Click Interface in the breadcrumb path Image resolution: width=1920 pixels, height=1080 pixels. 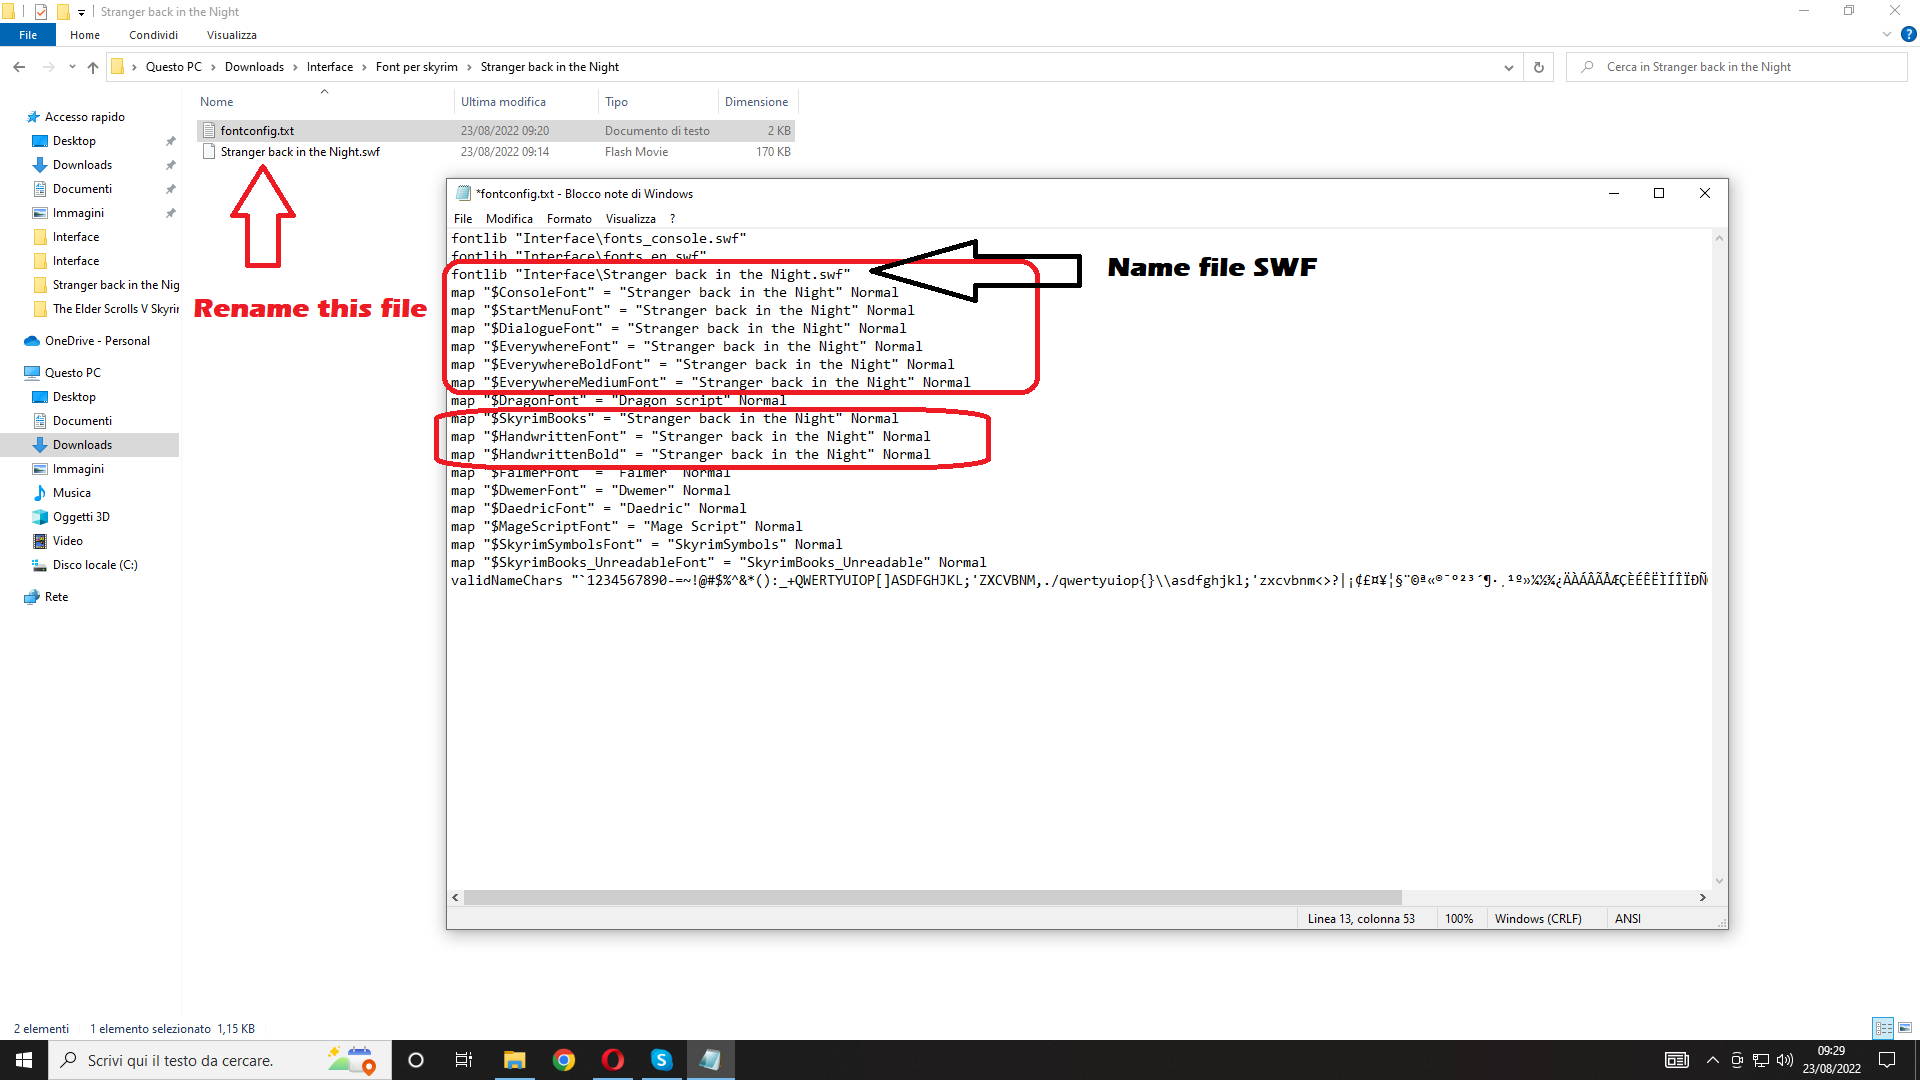click(330, 67)
